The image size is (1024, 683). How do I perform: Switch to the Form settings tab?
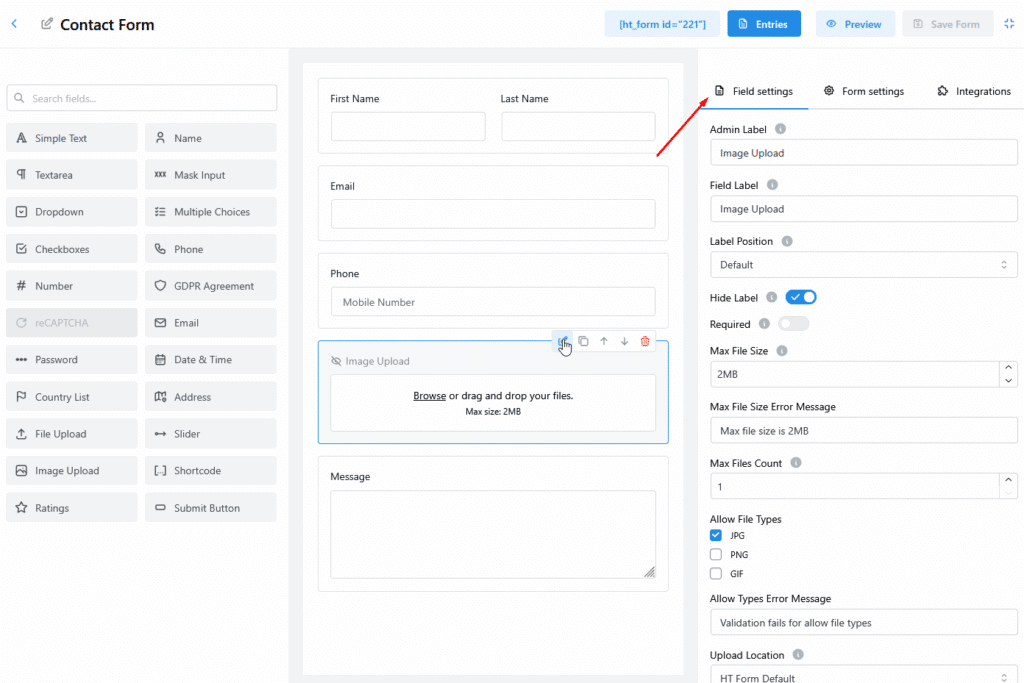863,91
